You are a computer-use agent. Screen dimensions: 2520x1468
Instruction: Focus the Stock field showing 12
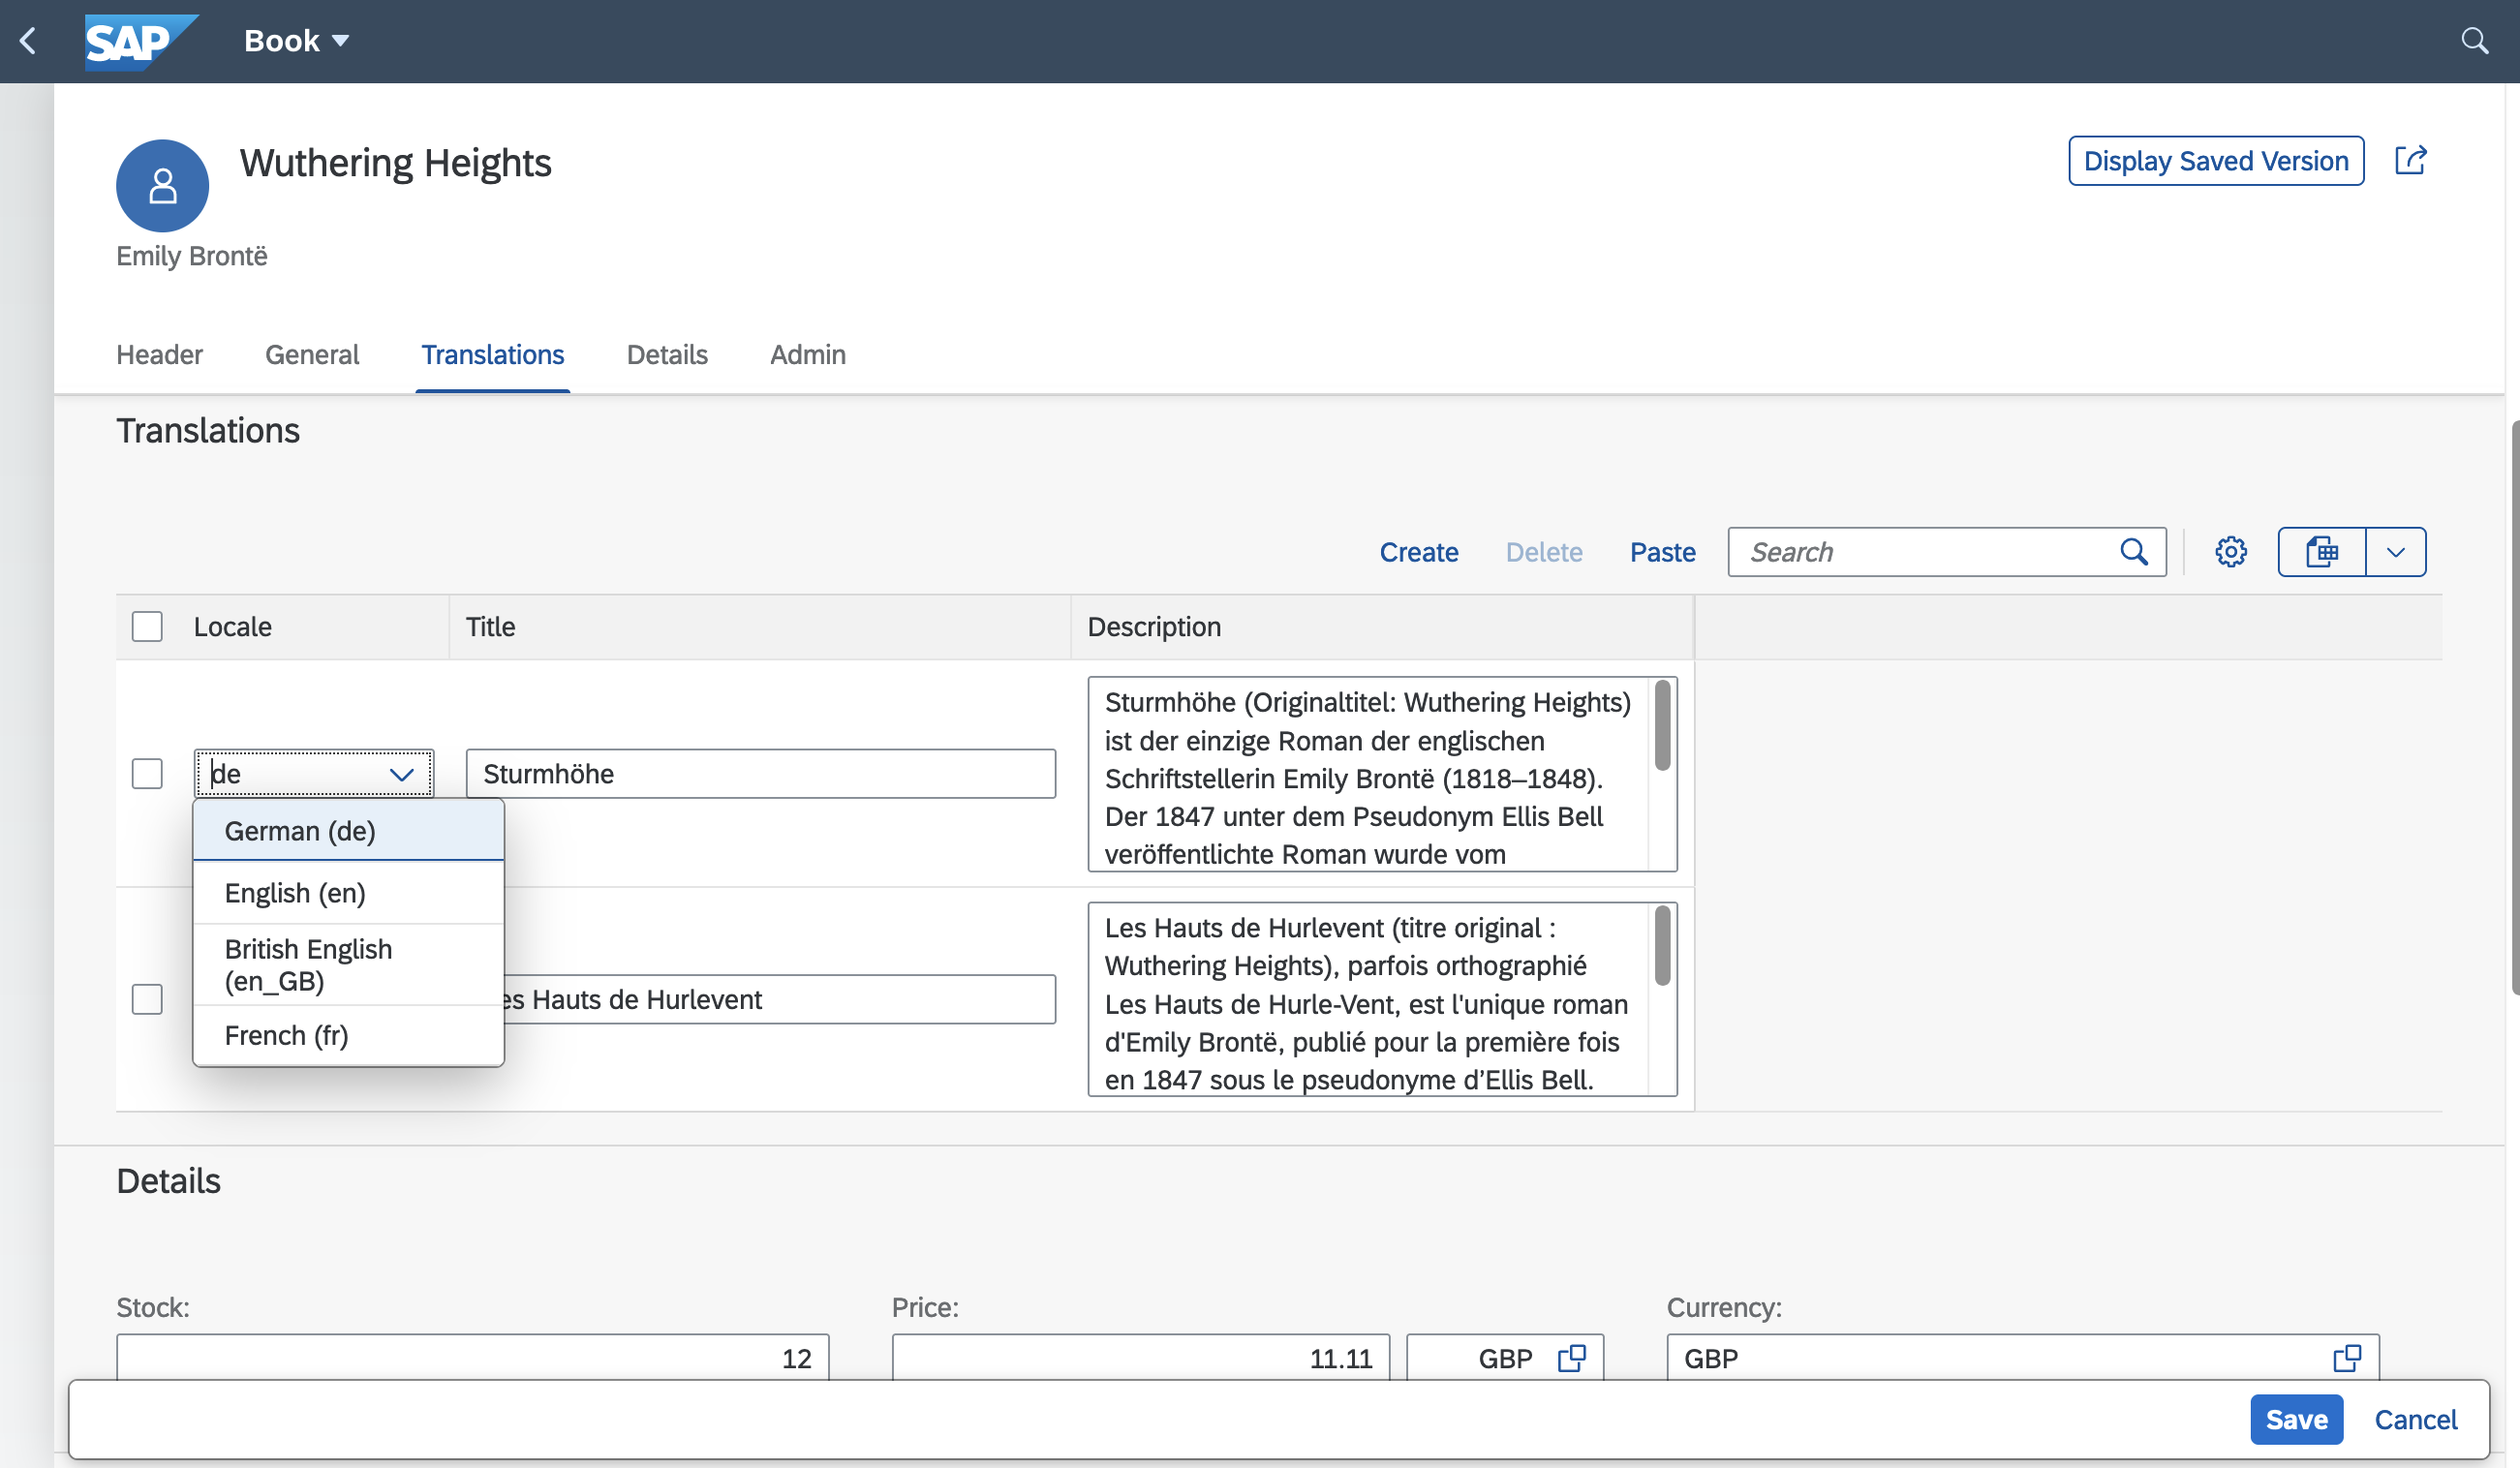click(x=473, y=1358)
